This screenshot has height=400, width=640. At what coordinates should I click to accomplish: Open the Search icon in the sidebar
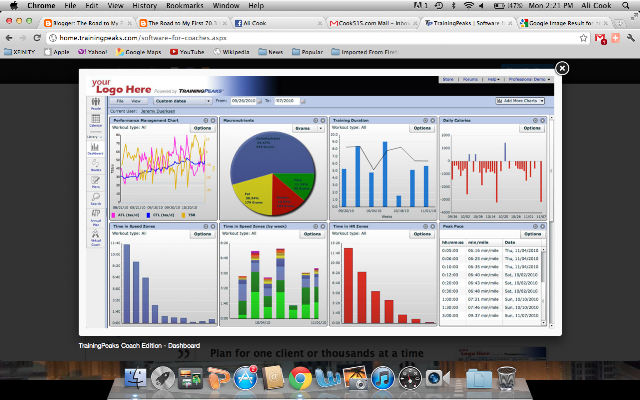click(x=96, y=199)
